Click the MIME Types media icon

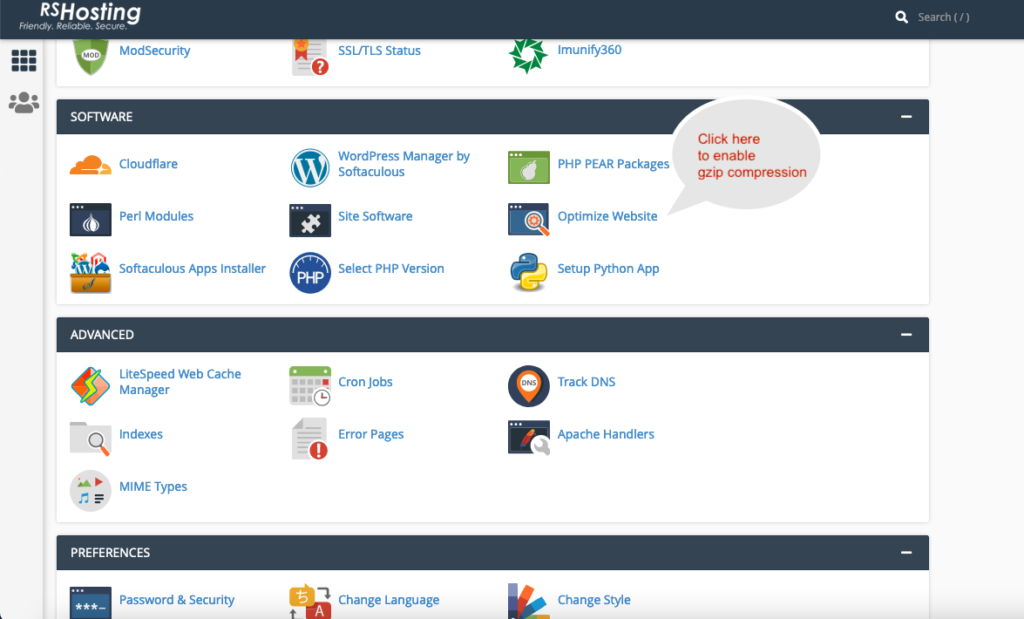point(90,490)
